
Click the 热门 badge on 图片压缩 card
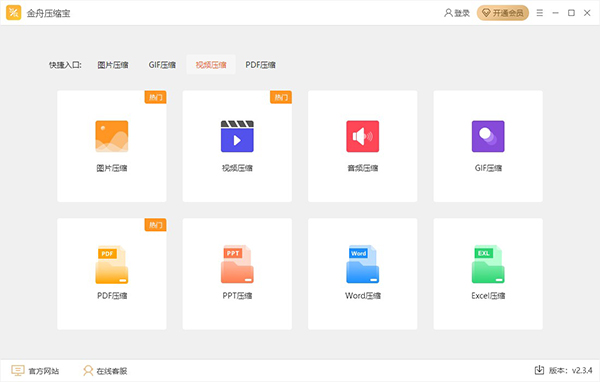click(155, 97)
